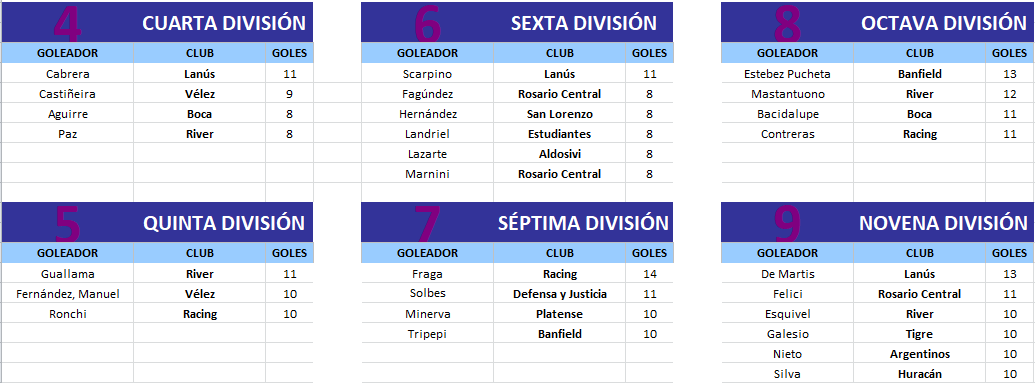Click the GOLES header in Octava División
This screenshot has height=383, width=1035.
tap(1010, 53)
